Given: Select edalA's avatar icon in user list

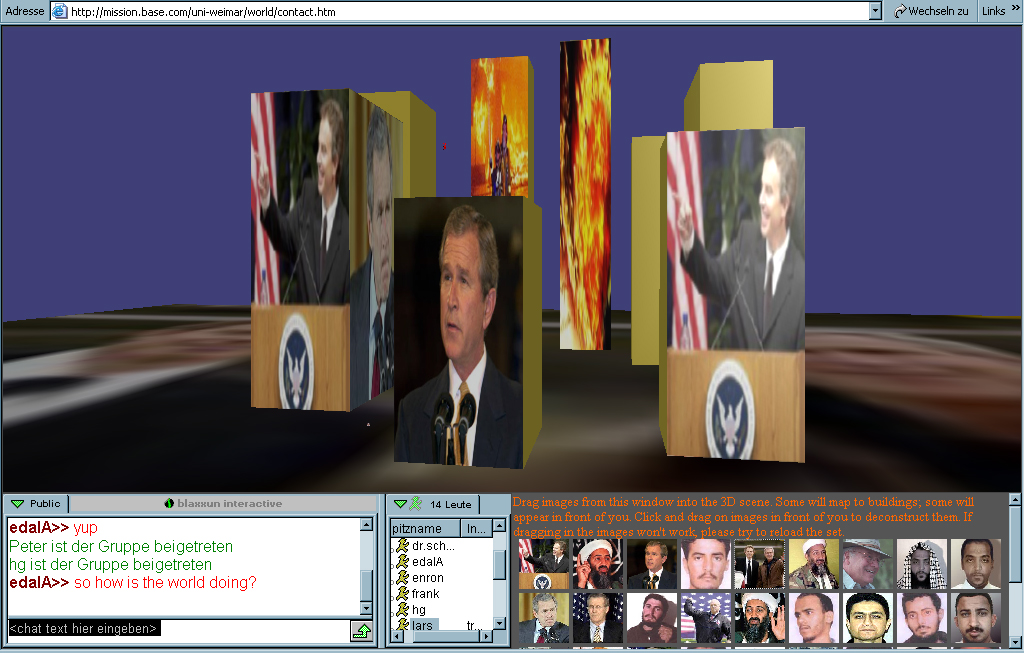Looking at the screenshot, I should [401, 562].
